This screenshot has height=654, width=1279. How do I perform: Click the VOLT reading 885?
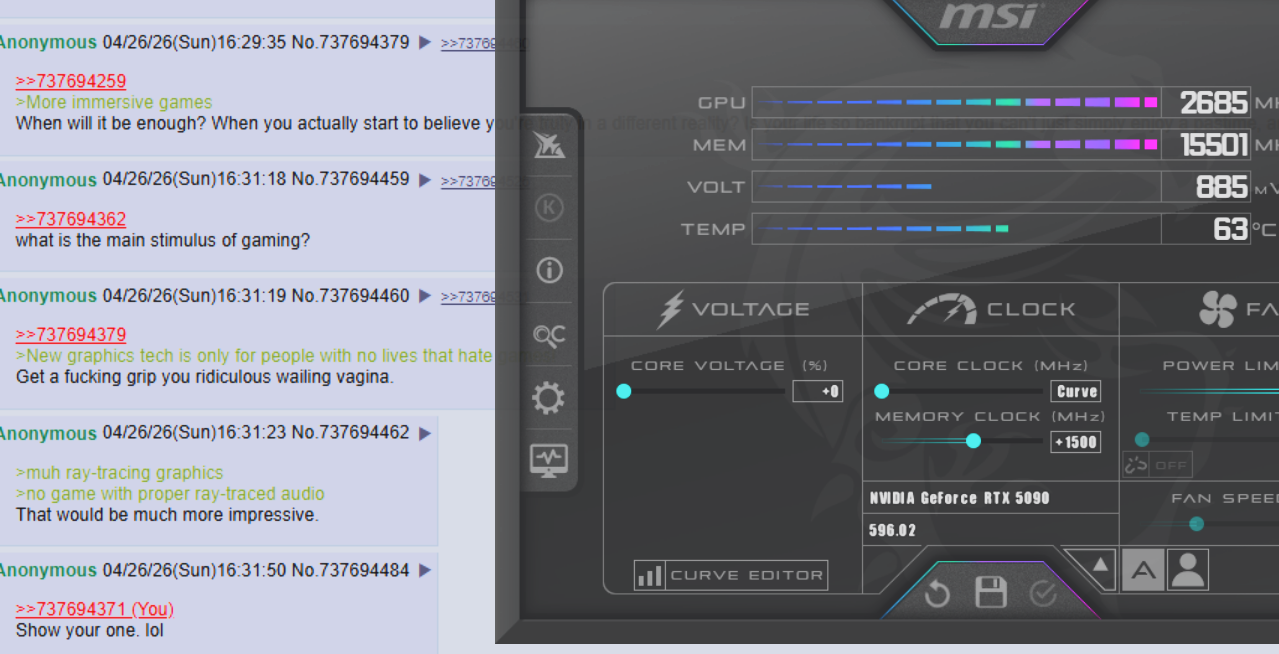tap(1221, 187)
